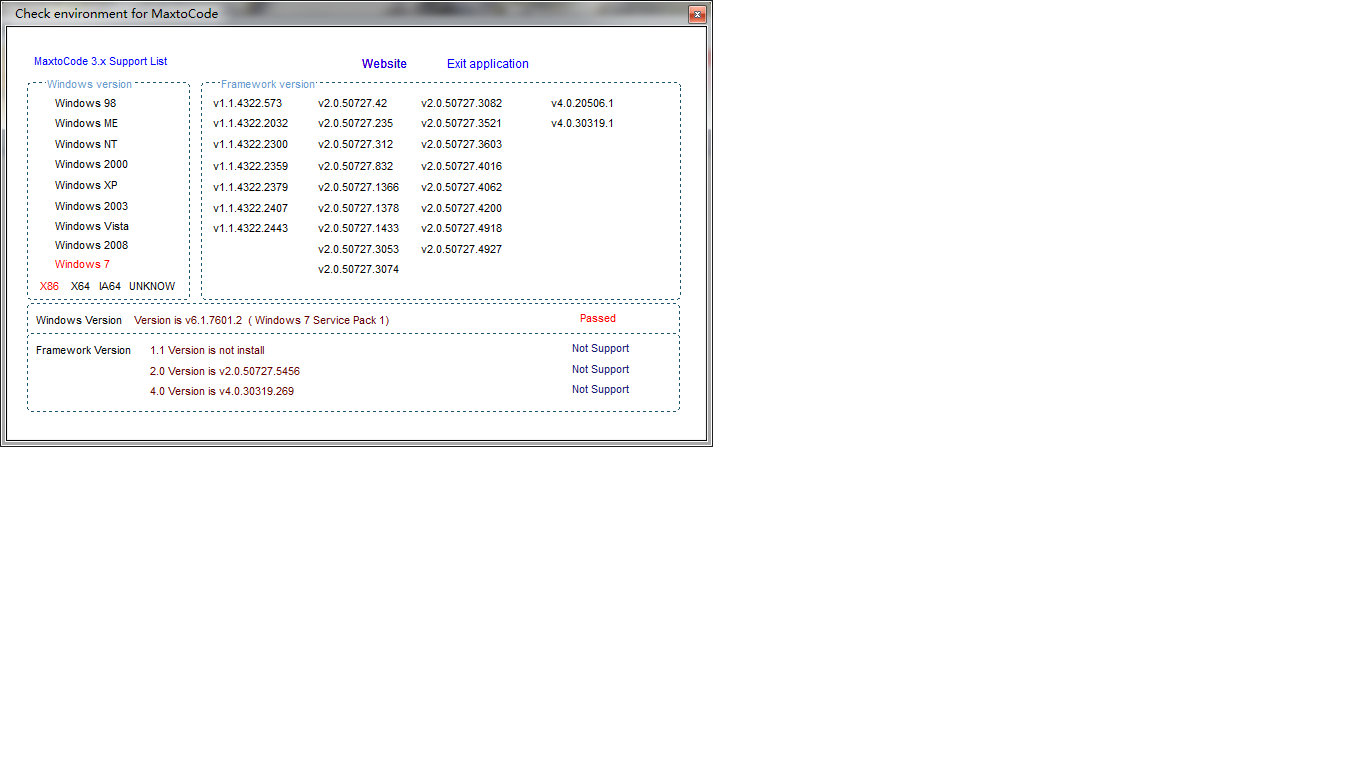Select Windows Vista entry
The image size is (1366, 768).
click(92, 226)
